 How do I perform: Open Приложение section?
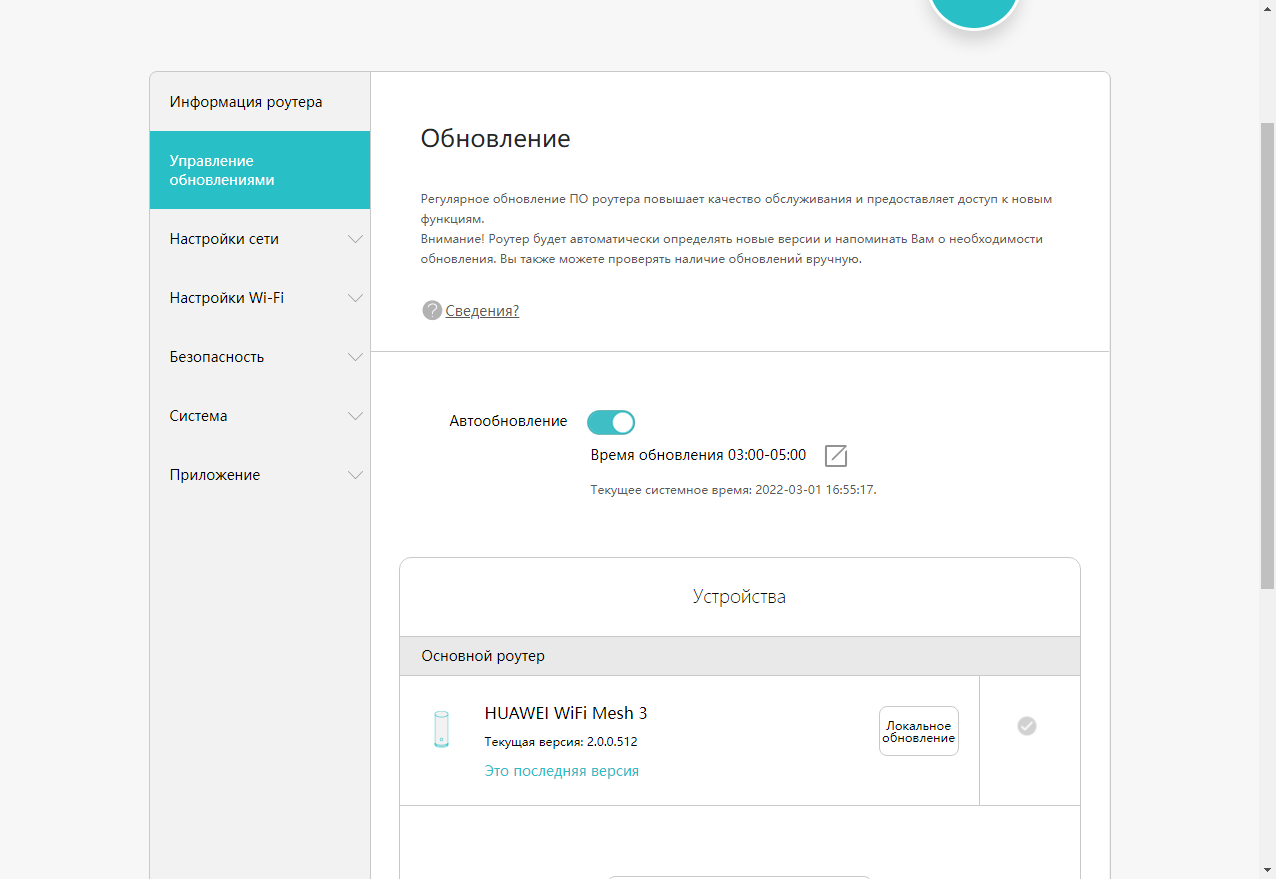[x=260, y=475]
